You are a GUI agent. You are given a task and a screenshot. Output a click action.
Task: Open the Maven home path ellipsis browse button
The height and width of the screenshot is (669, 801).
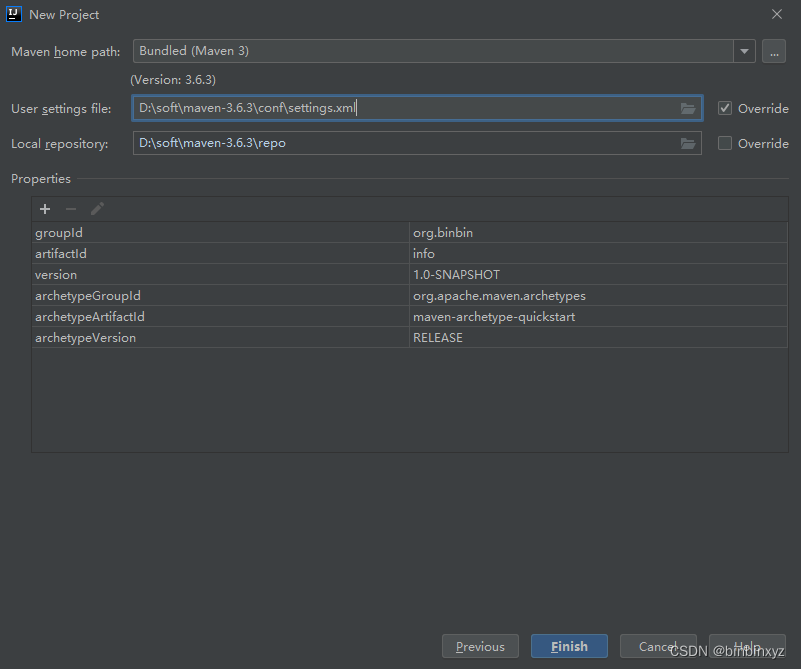click(774, 51)
